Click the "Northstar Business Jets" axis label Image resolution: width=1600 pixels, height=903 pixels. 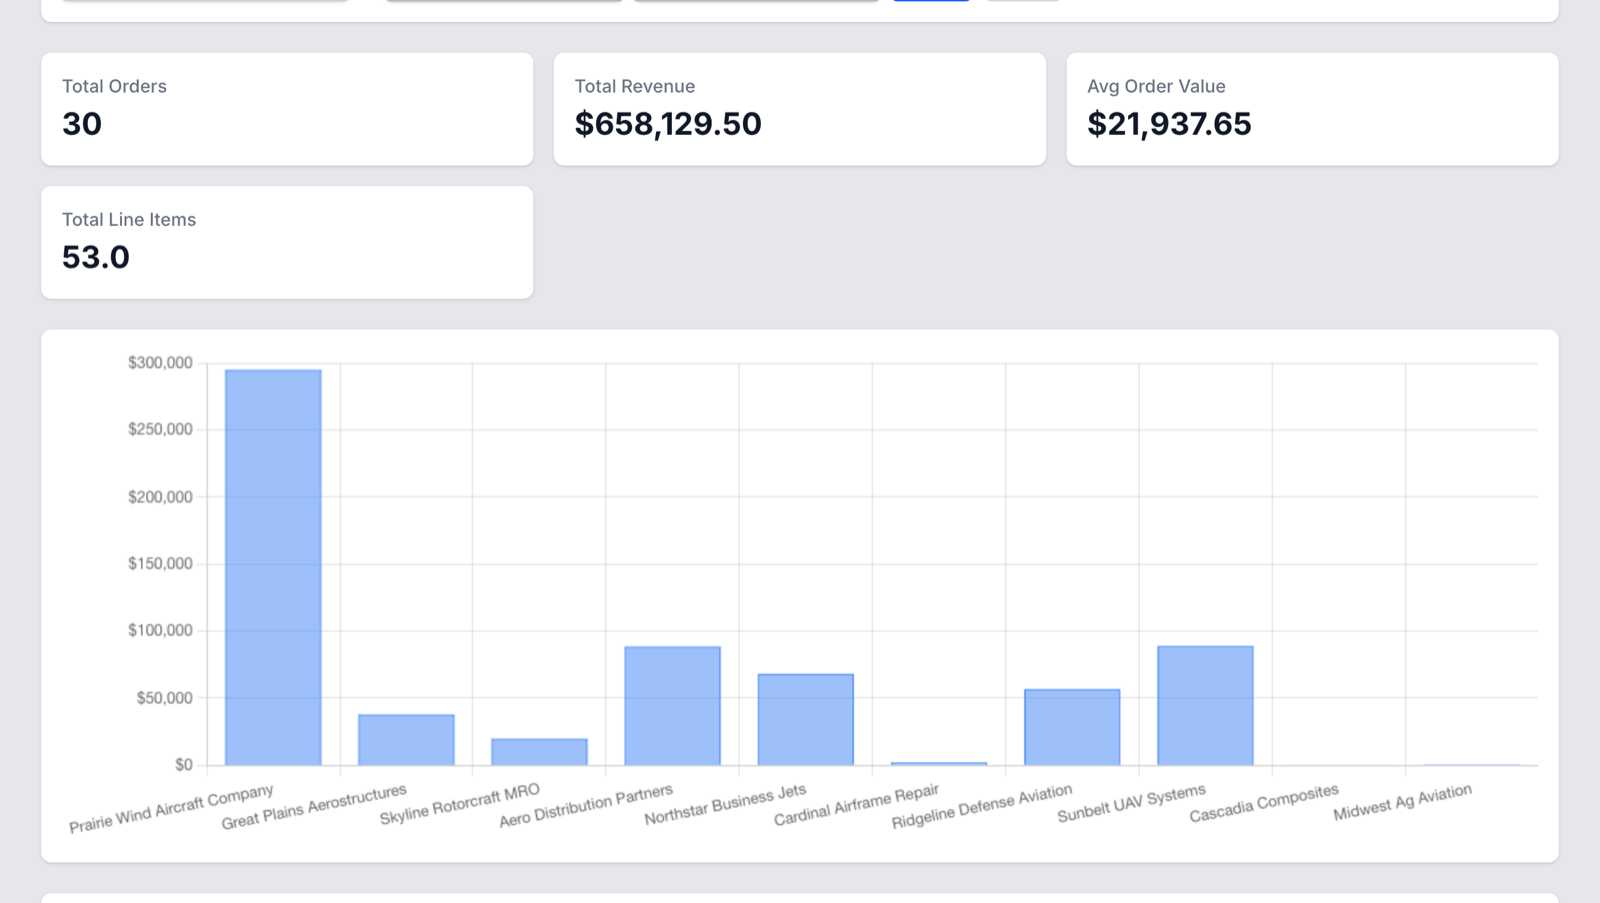[725, 805]
